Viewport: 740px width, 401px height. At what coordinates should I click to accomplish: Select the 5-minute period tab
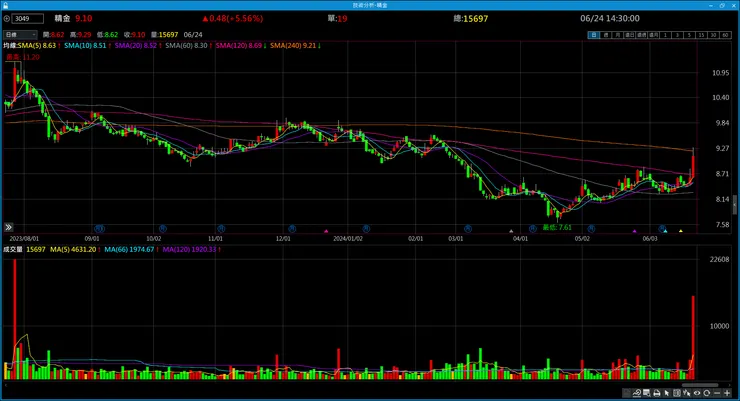tap(690, 35)
